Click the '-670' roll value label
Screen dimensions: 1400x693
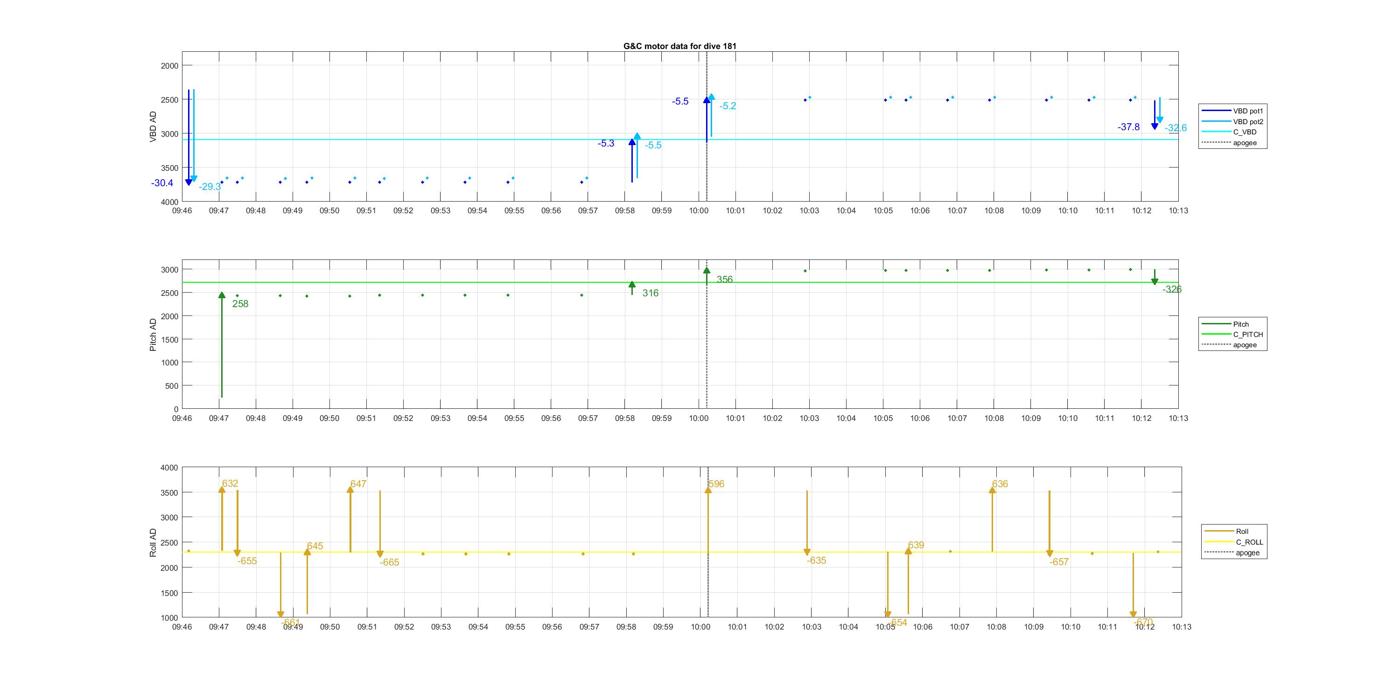click(x=1144, y=622)
